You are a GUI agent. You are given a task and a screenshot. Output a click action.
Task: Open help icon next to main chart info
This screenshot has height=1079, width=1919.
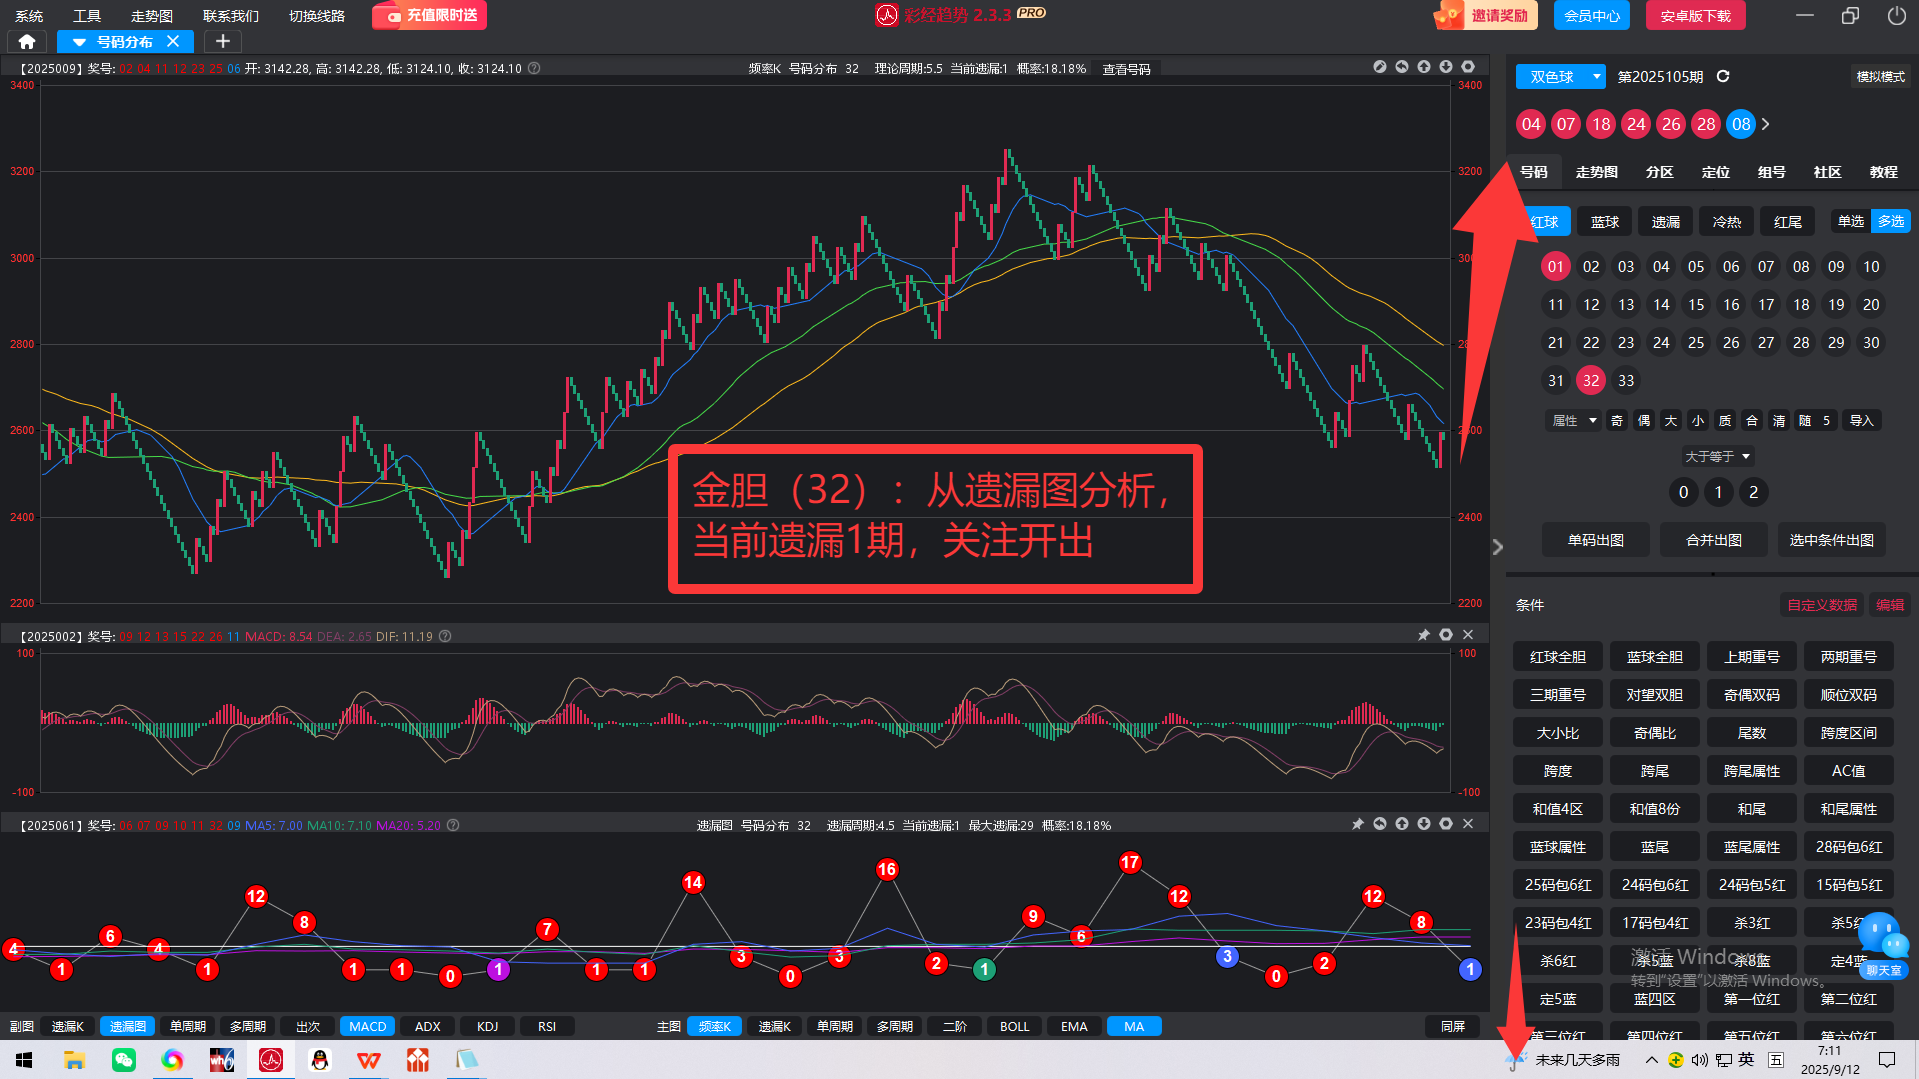(534, 69)
